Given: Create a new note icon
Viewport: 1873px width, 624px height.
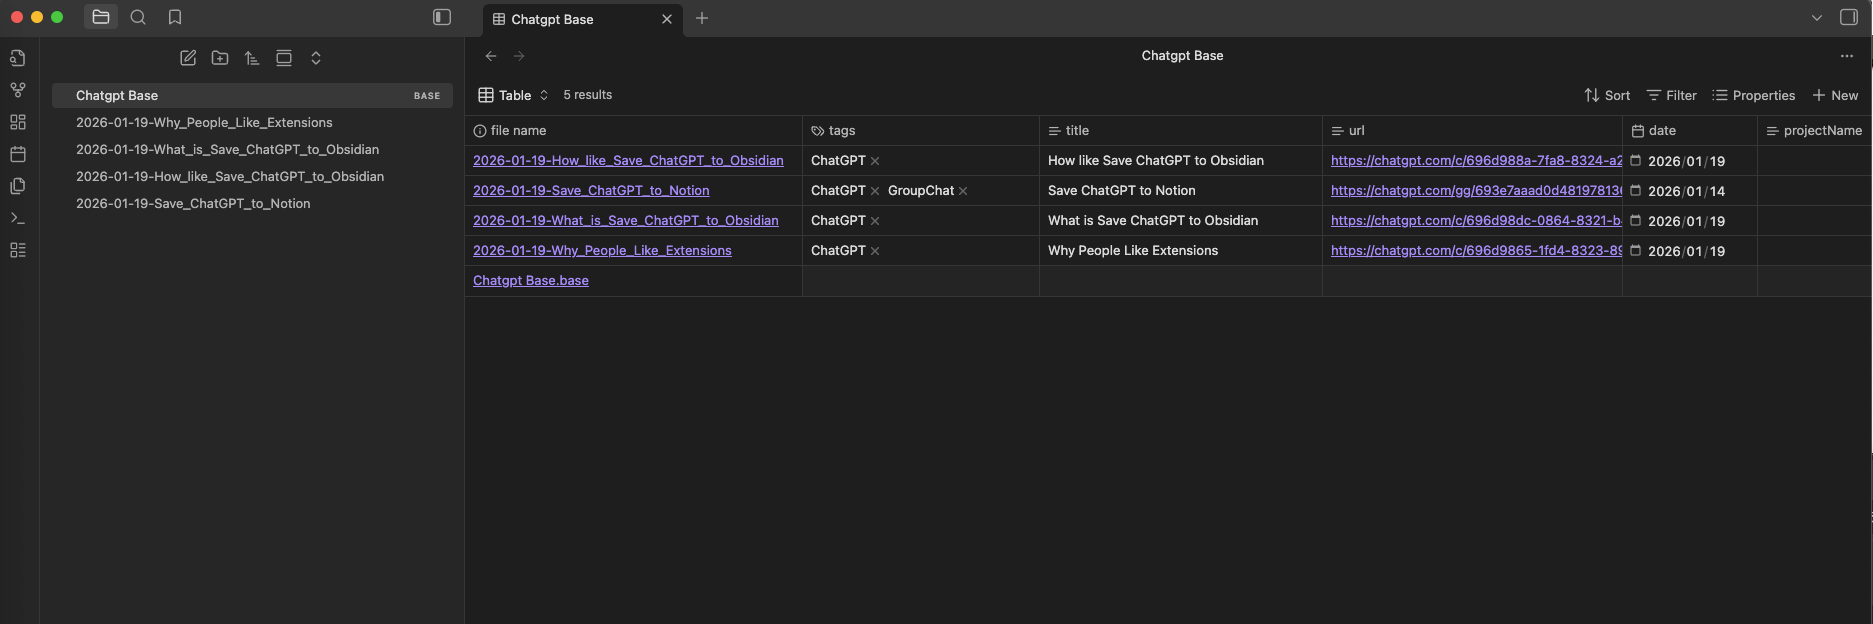Looking at the screenshot, I should tap(188, 58).
